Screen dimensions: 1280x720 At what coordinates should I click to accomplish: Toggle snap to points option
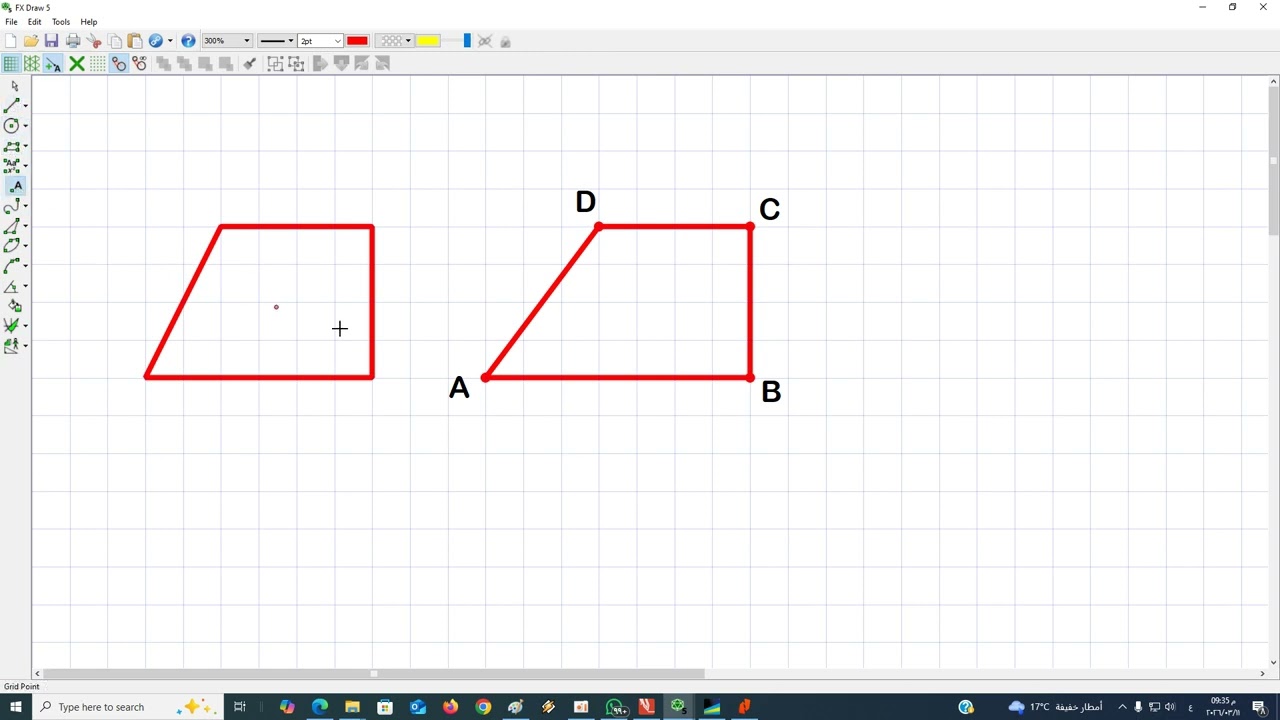tap(119, 63)
